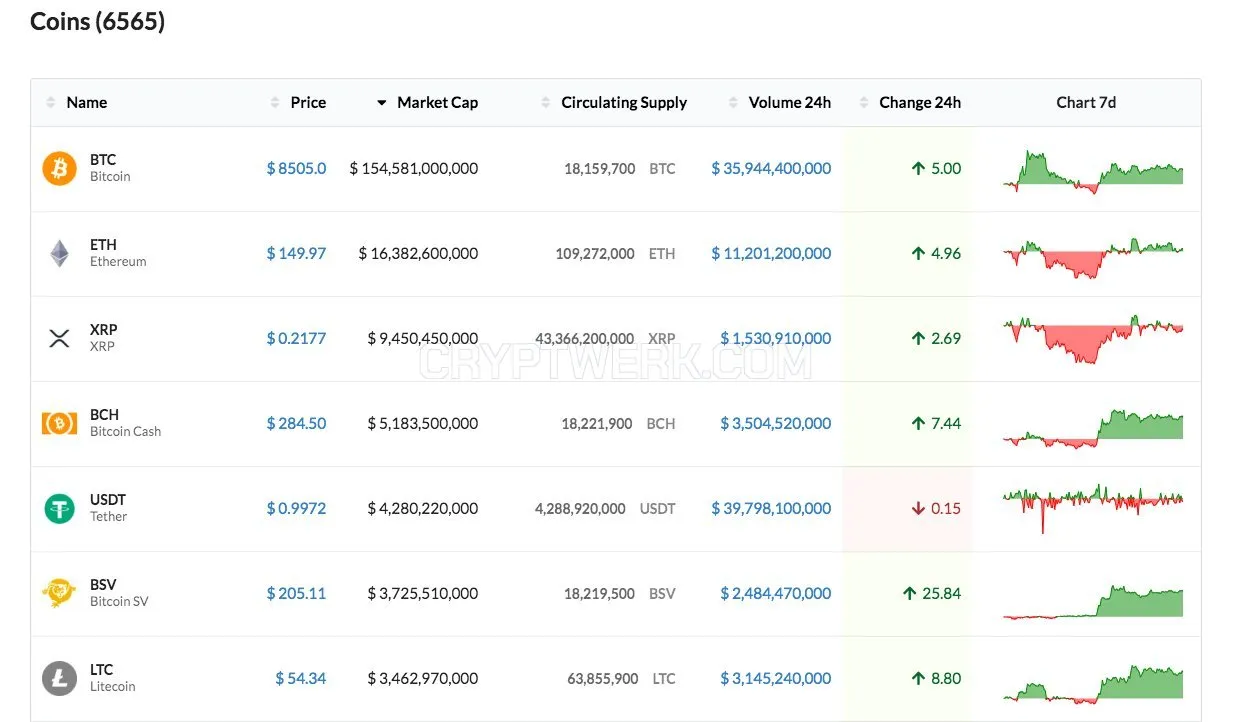Click the Tether green logo icon

(x=59, y=508)
